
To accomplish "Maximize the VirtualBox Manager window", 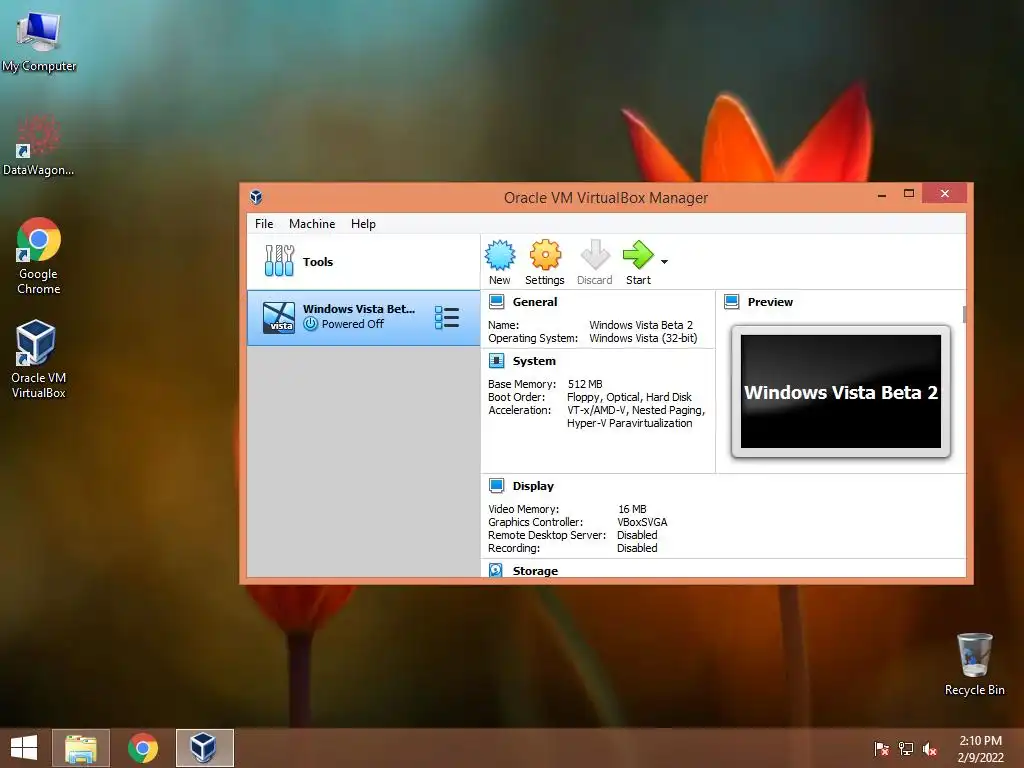I will pyautogui.click(x=908, y=193).
